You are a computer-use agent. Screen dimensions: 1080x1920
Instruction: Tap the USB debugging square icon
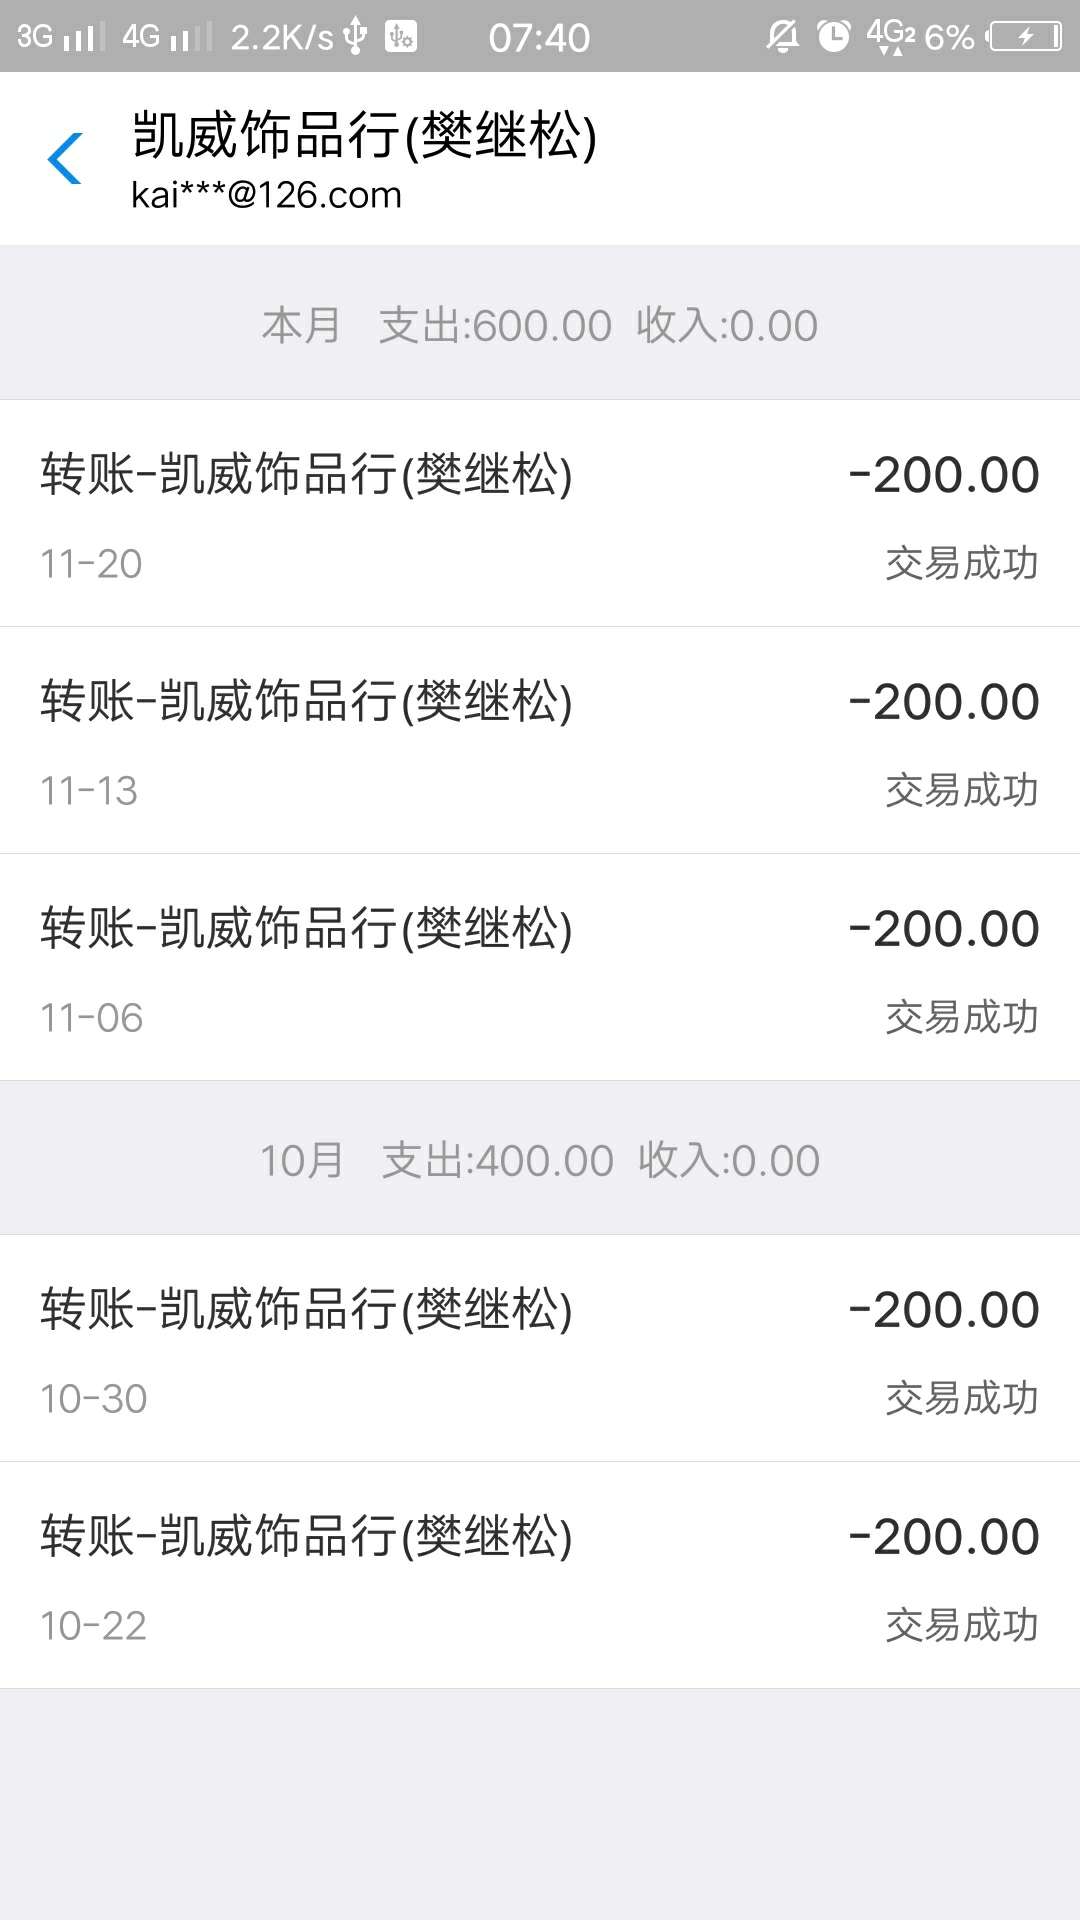point(401,37)
